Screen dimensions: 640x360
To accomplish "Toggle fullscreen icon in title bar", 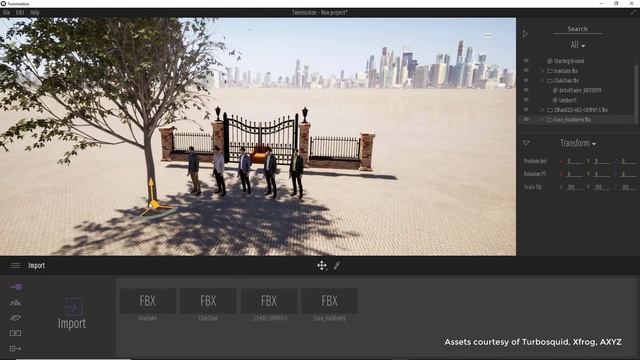I will tap(633, 12).
